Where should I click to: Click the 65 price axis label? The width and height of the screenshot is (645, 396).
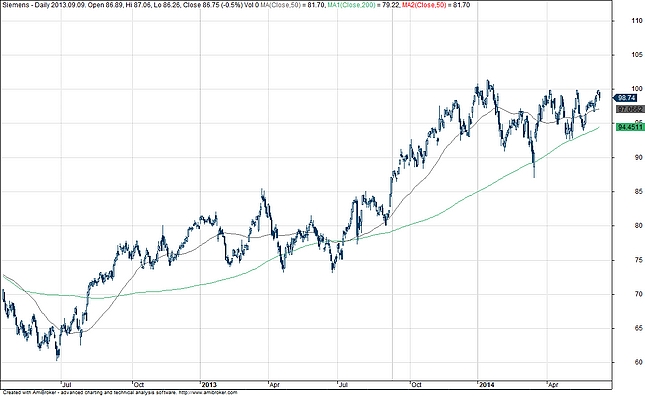pos(638,328)
